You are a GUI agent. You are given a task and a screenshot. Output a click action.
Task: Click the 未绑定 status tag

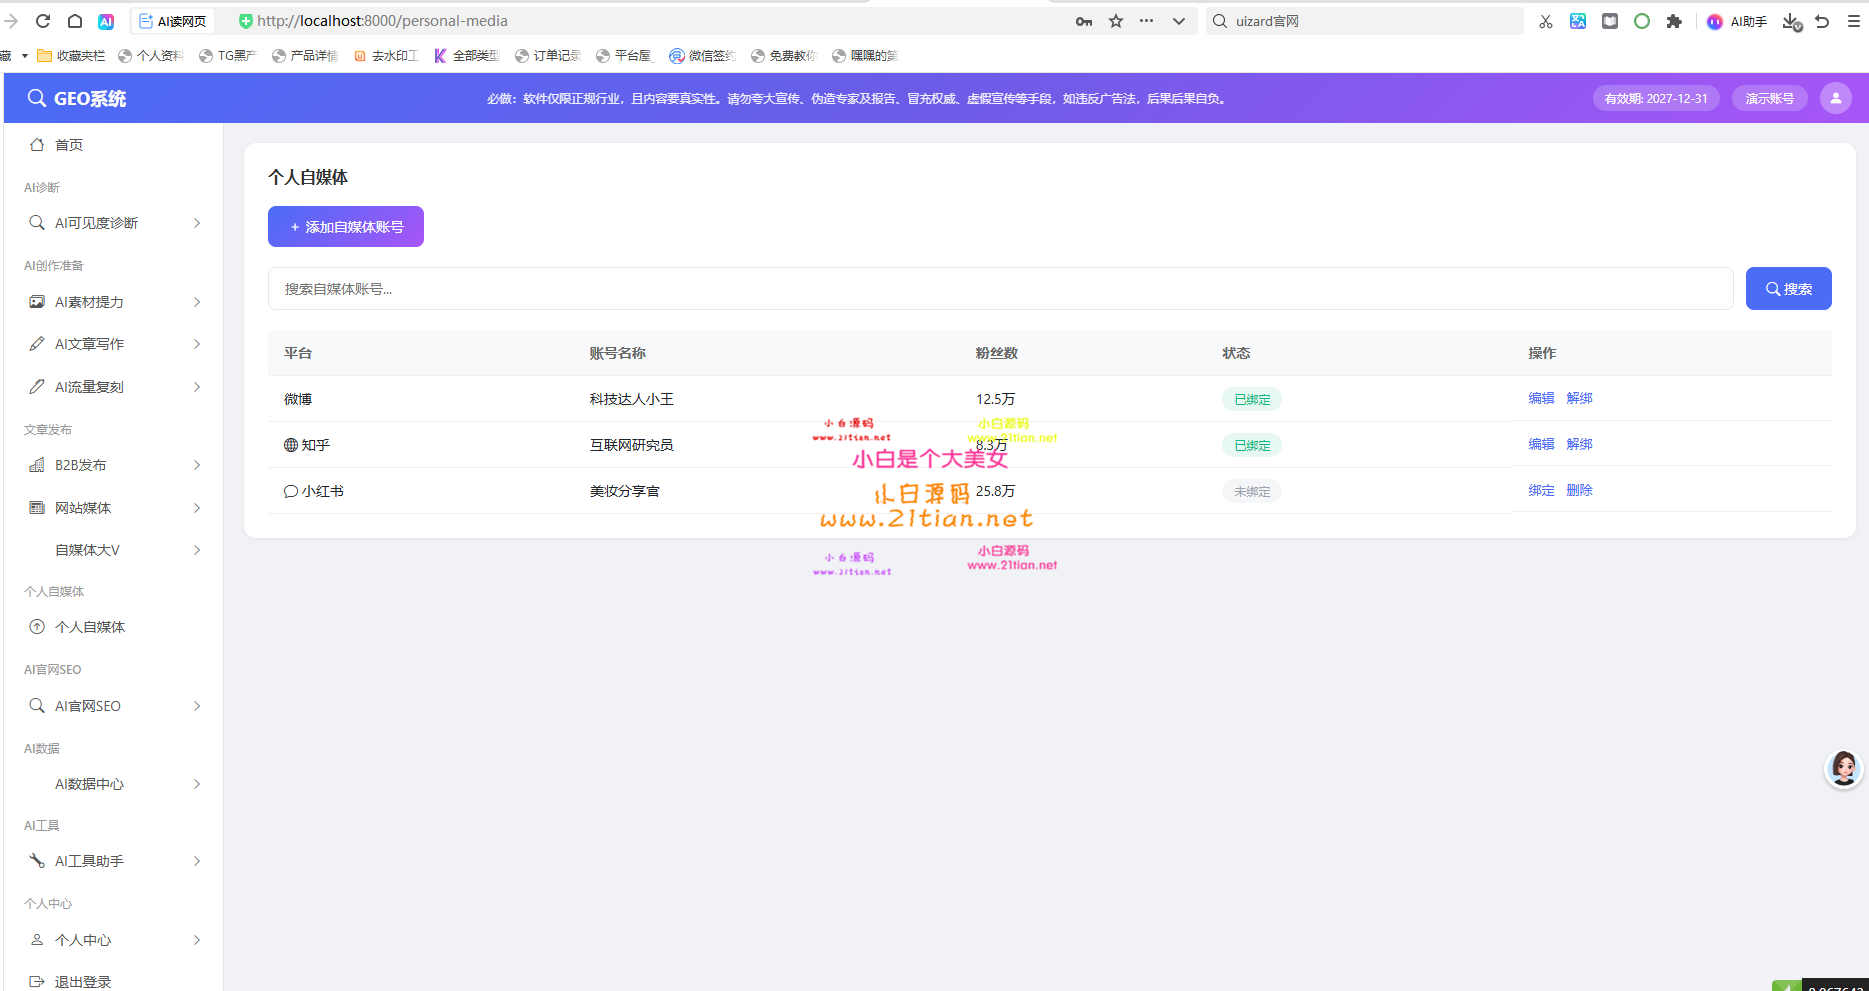pos(1251,491)
